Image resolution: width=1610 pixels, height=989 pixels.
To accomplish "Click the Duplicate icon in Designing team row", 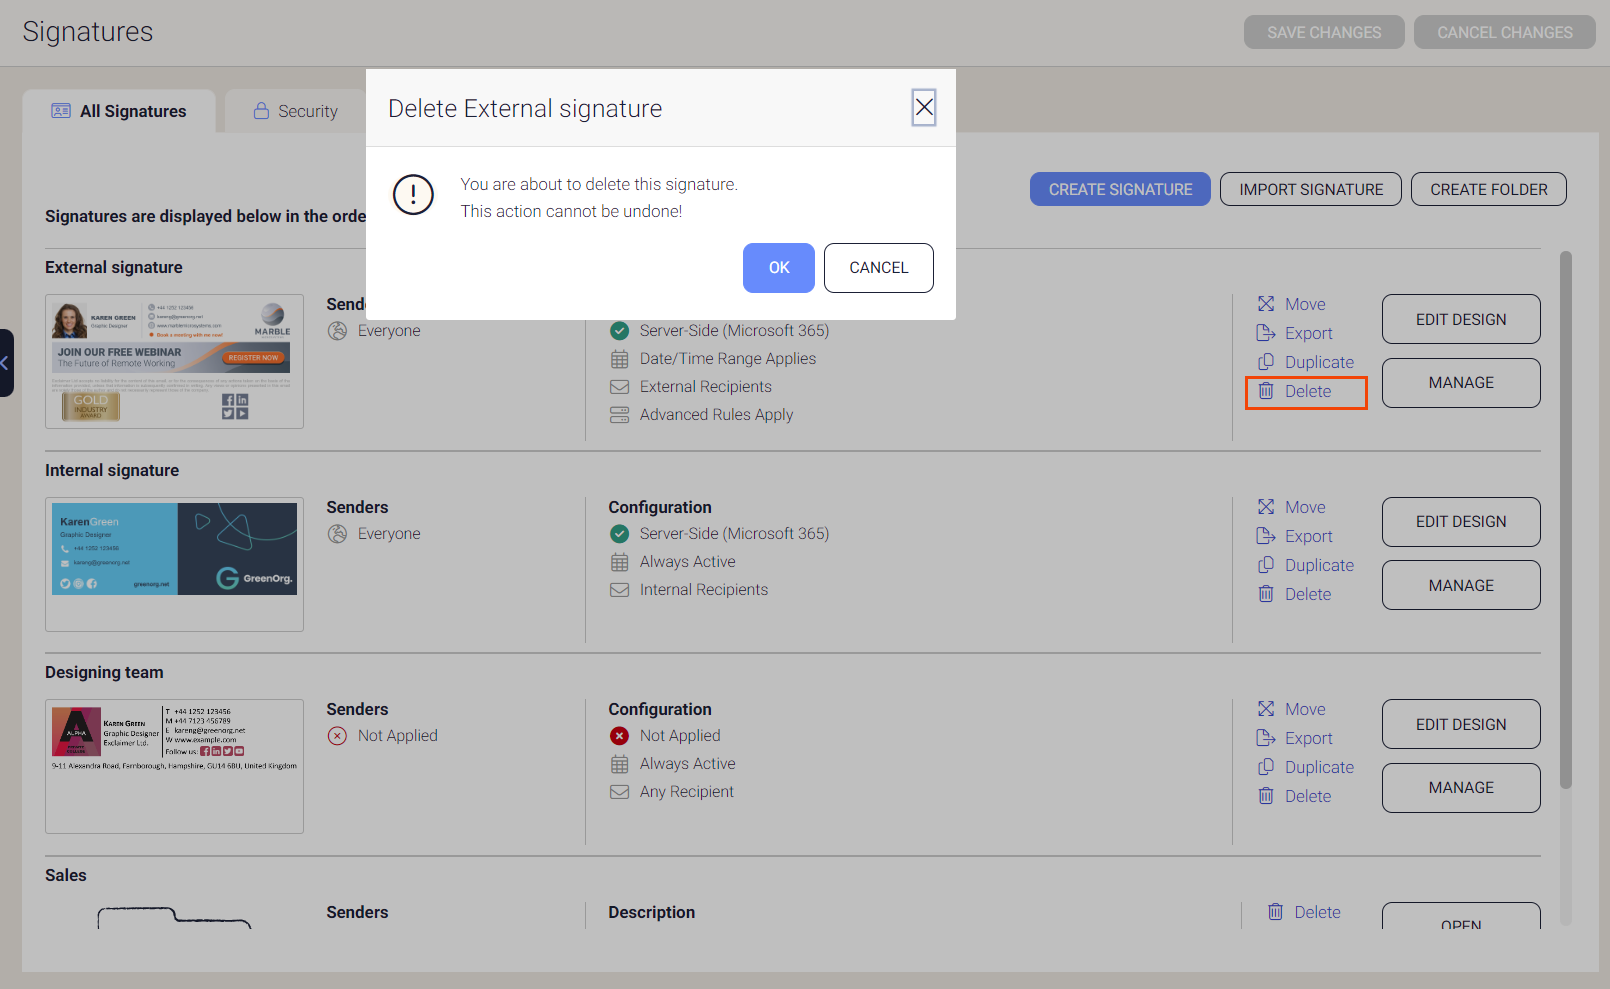I will 1265,767.
